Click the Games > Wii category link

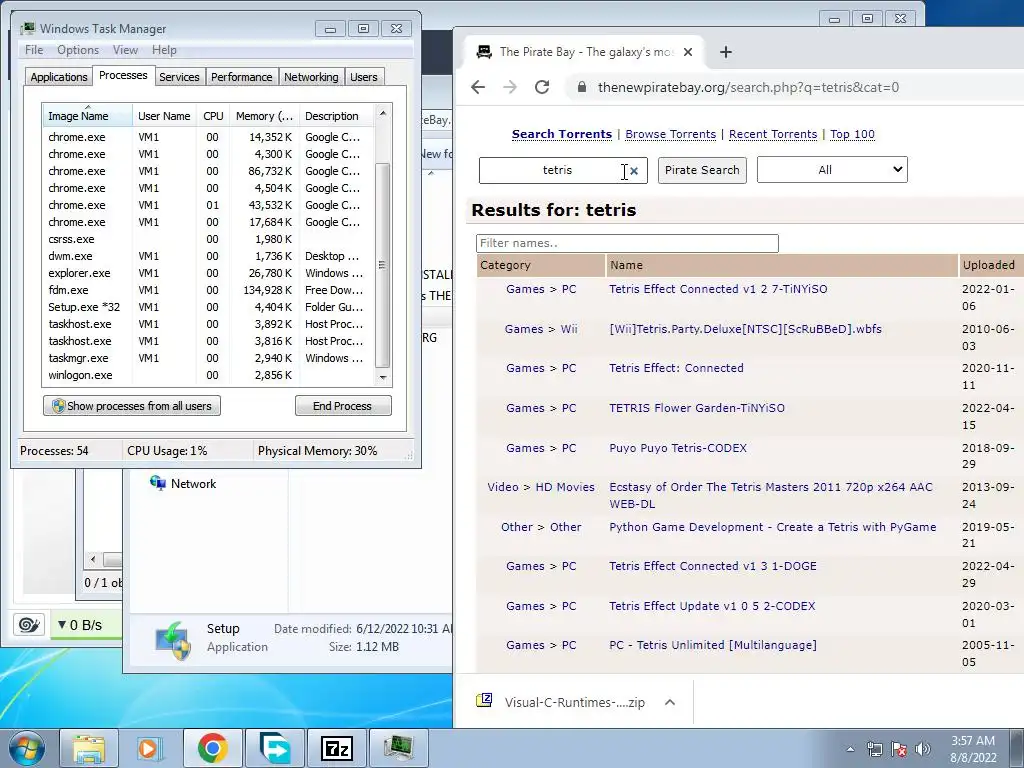point(541,329)
